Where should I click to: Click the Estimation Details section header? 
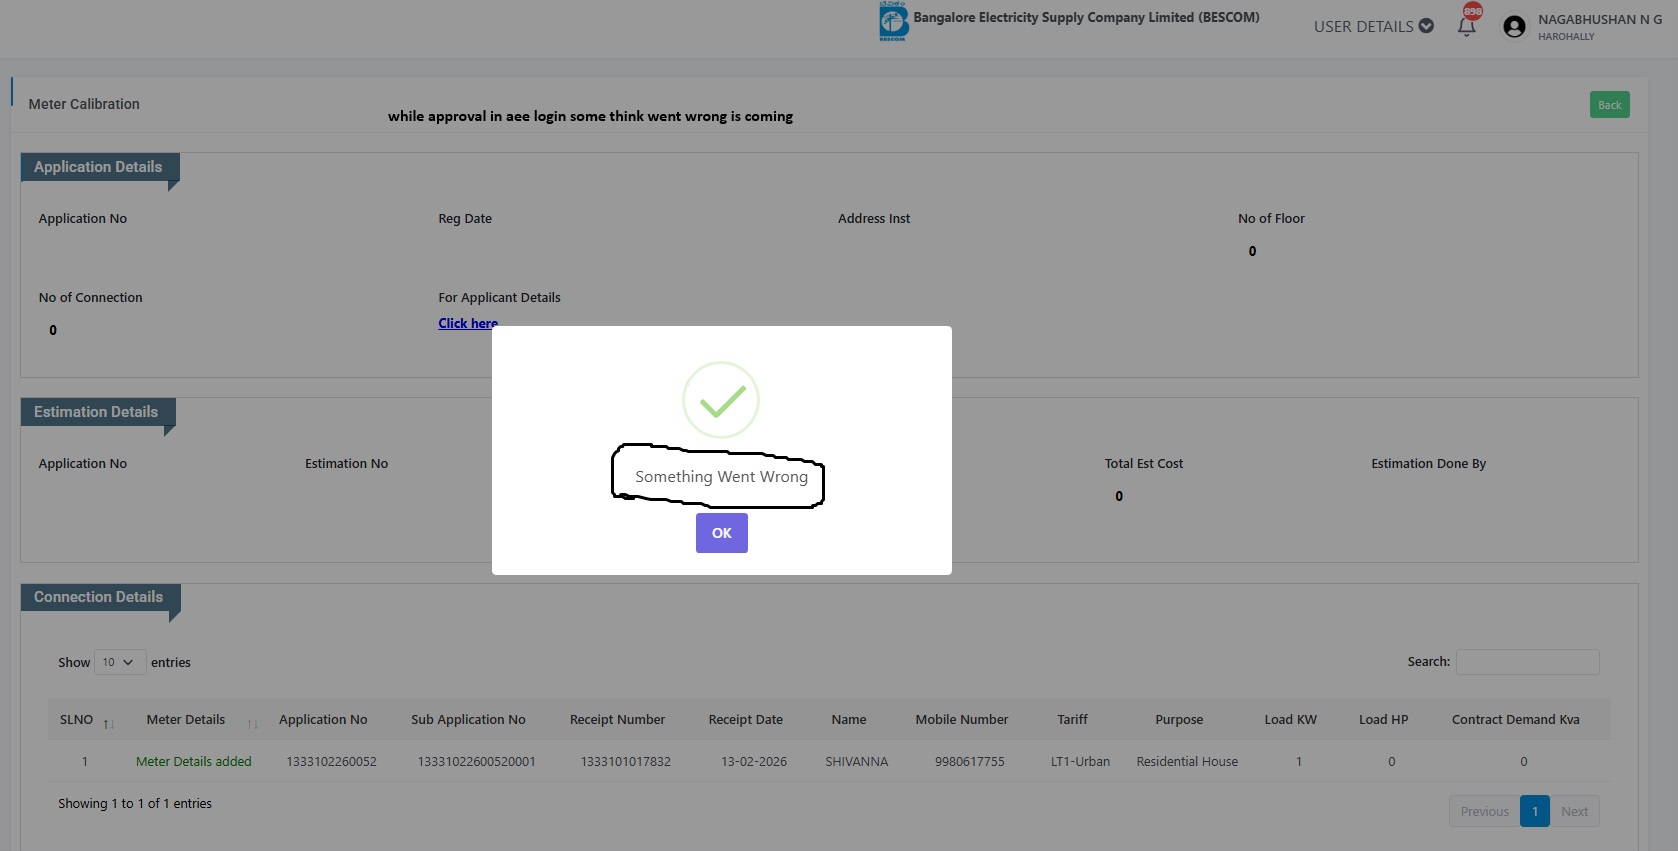point(96,412)
